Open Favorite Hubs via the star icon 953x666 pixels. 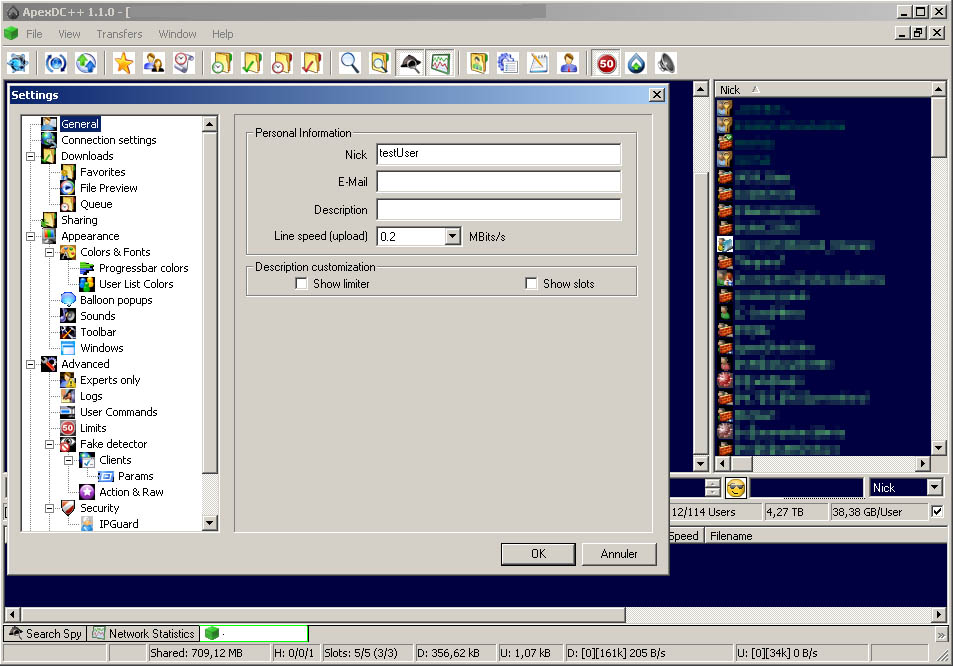123,63
